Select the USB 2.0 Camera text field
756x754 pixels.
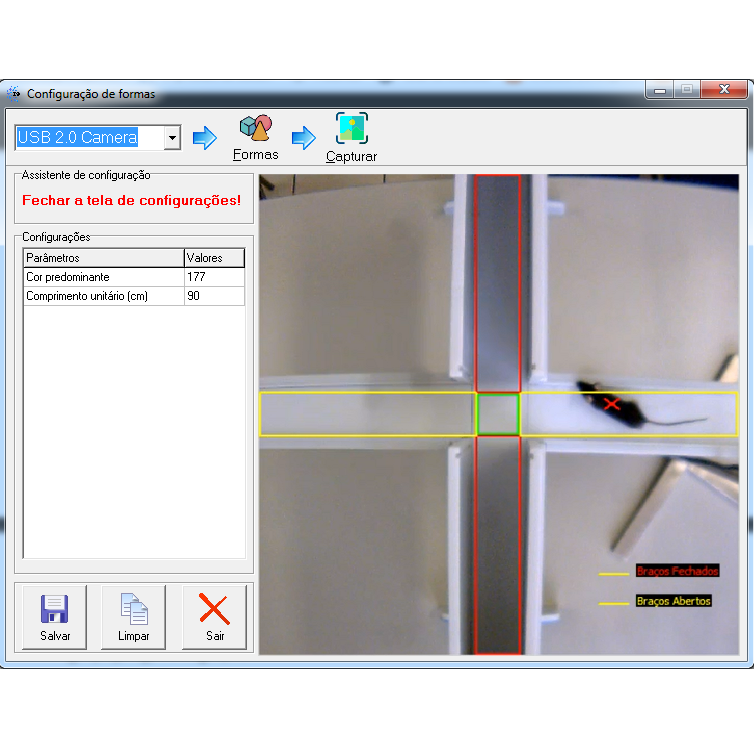click(88, 137)
